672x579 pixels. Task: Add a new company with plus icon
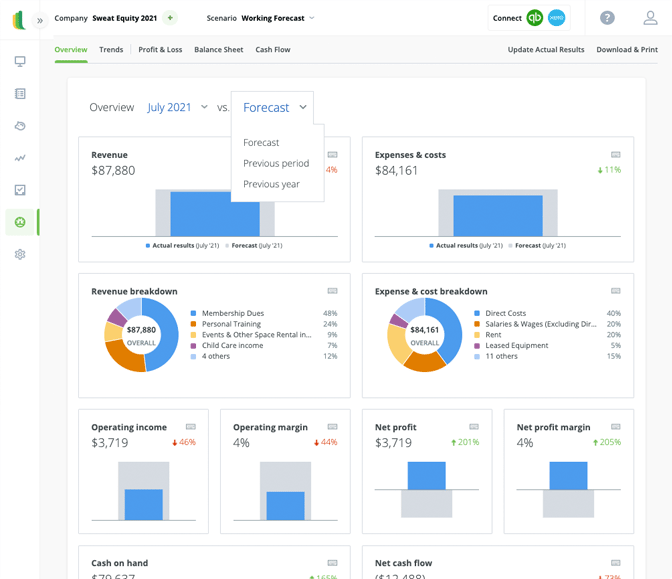coord(170,18)
